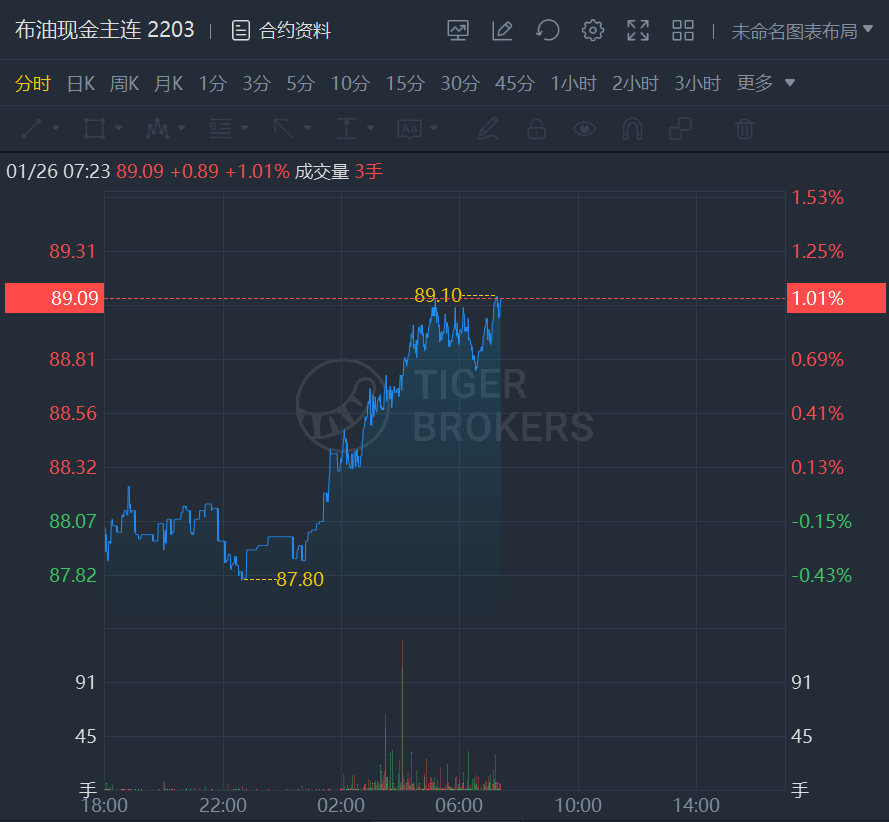The height and width of the screenshot is (822, 889).
Task: Enter fullscreen with the expand arrows icon
Action: (638, 31)
